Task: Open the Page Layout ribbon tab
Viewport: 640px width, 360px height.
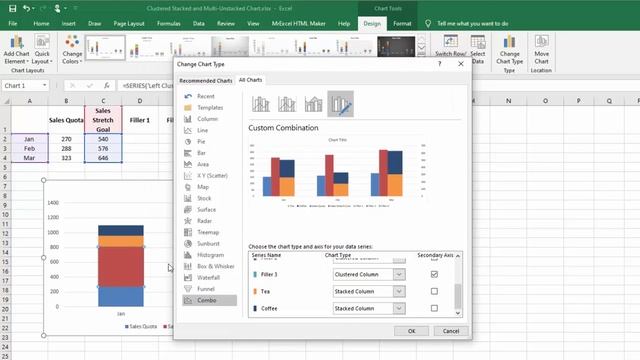Action: coord(129,24)
